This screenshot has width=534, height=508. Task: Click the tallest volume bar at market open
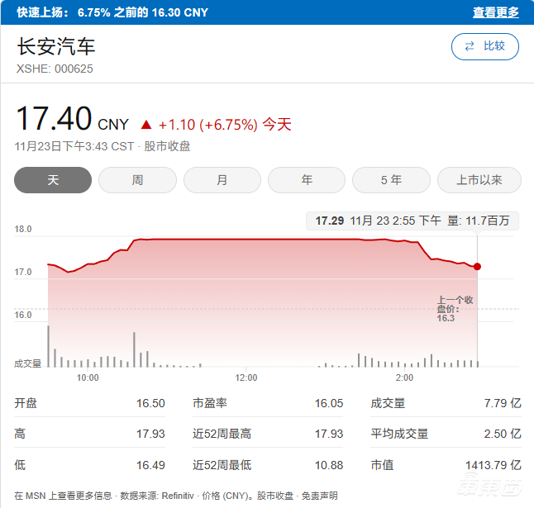tap(48, 346)
